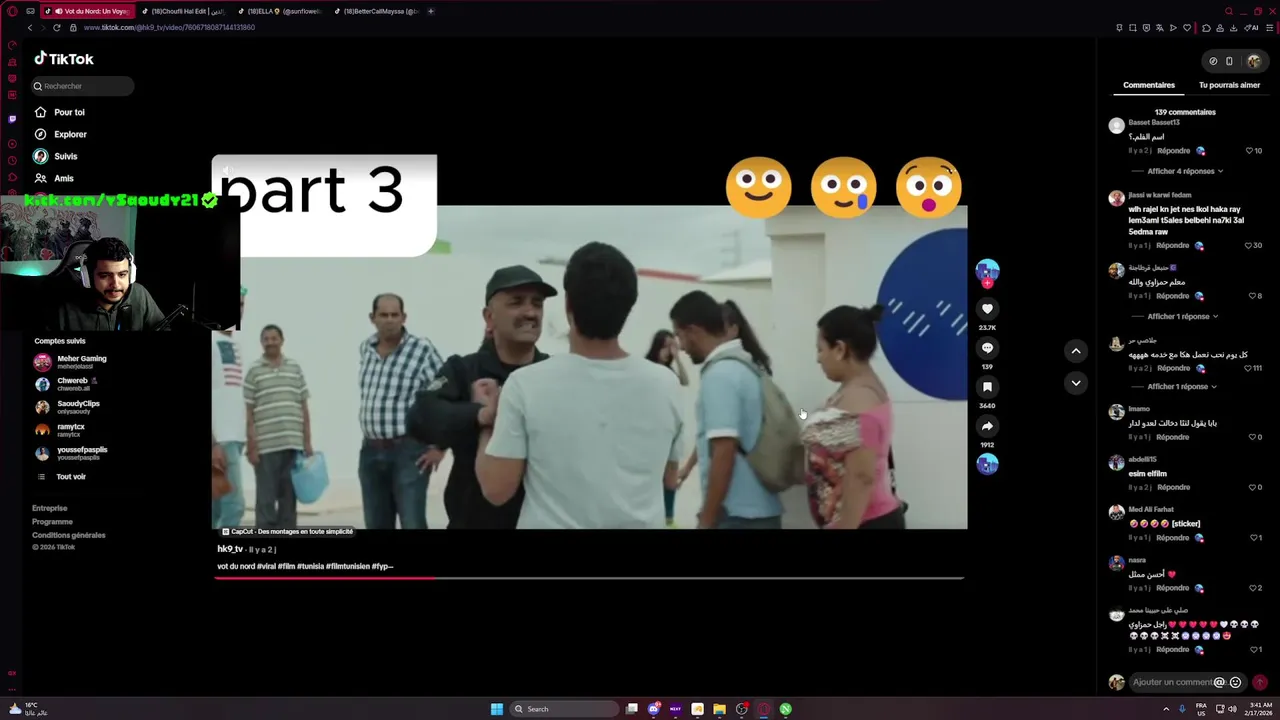This screenshot has width=1280, height=720.
Task: Go to next video with down arrow
Action: 1076,383
